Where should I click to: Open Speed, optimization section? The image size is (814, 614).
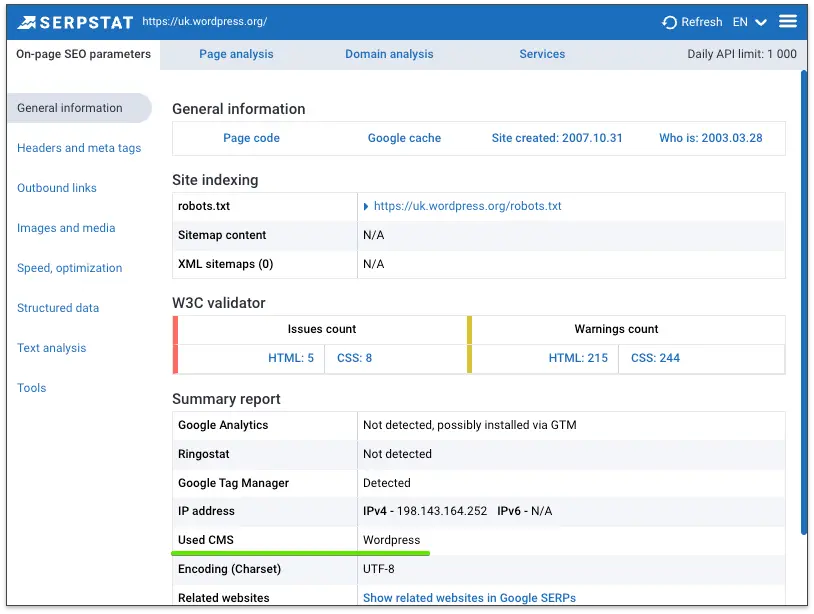coord(70,268)
